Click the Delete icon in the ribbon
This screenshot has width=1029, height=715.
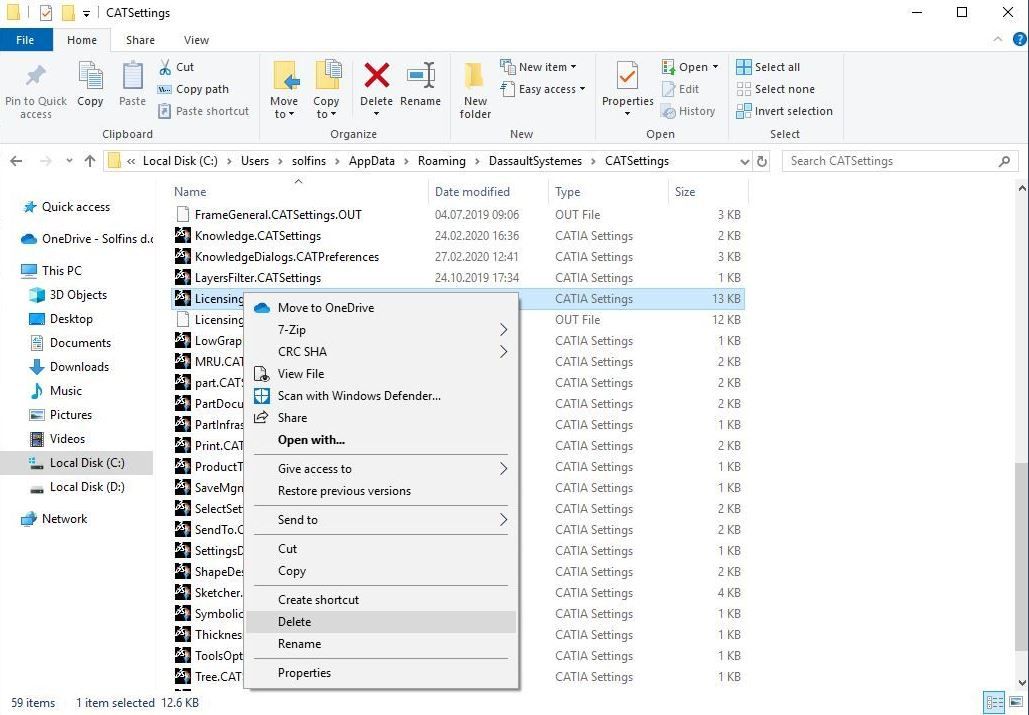pos(376,84)
